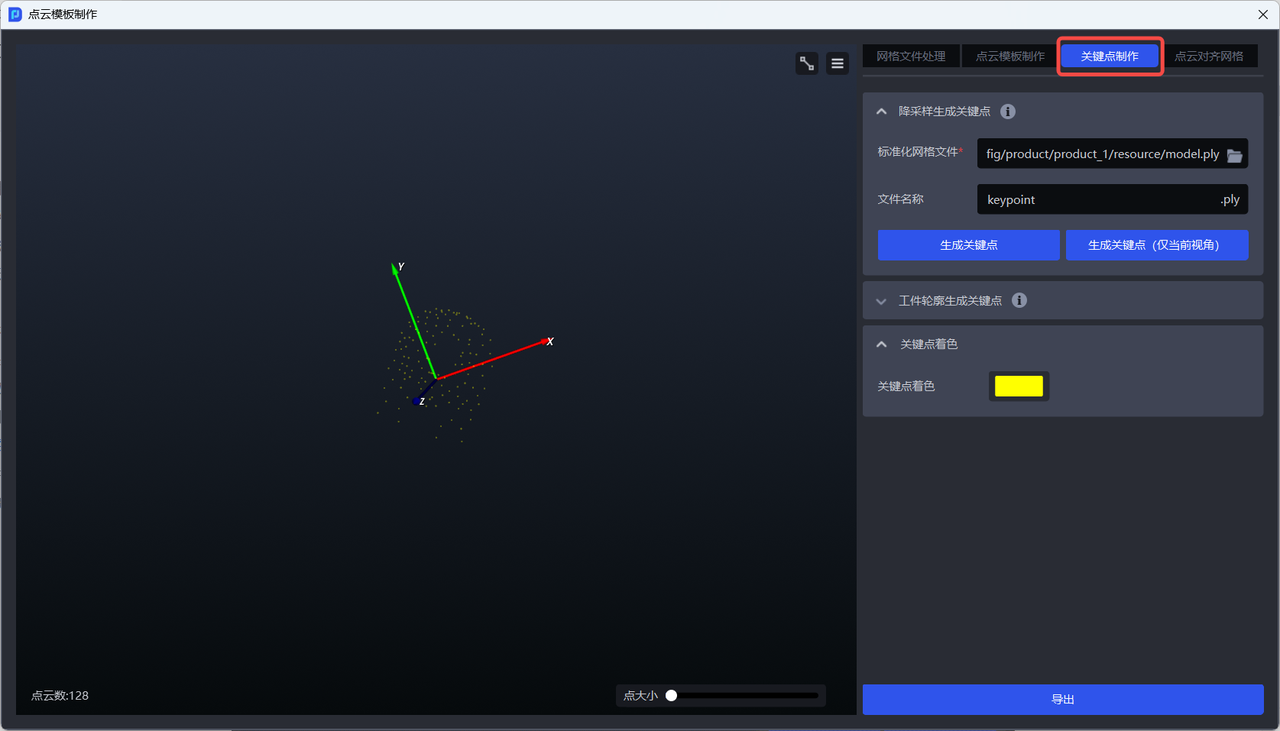Click the info icon beside 工件轮廓生成关键点
Screen dimensions: 1280x731
click(x=1019, y=300)
